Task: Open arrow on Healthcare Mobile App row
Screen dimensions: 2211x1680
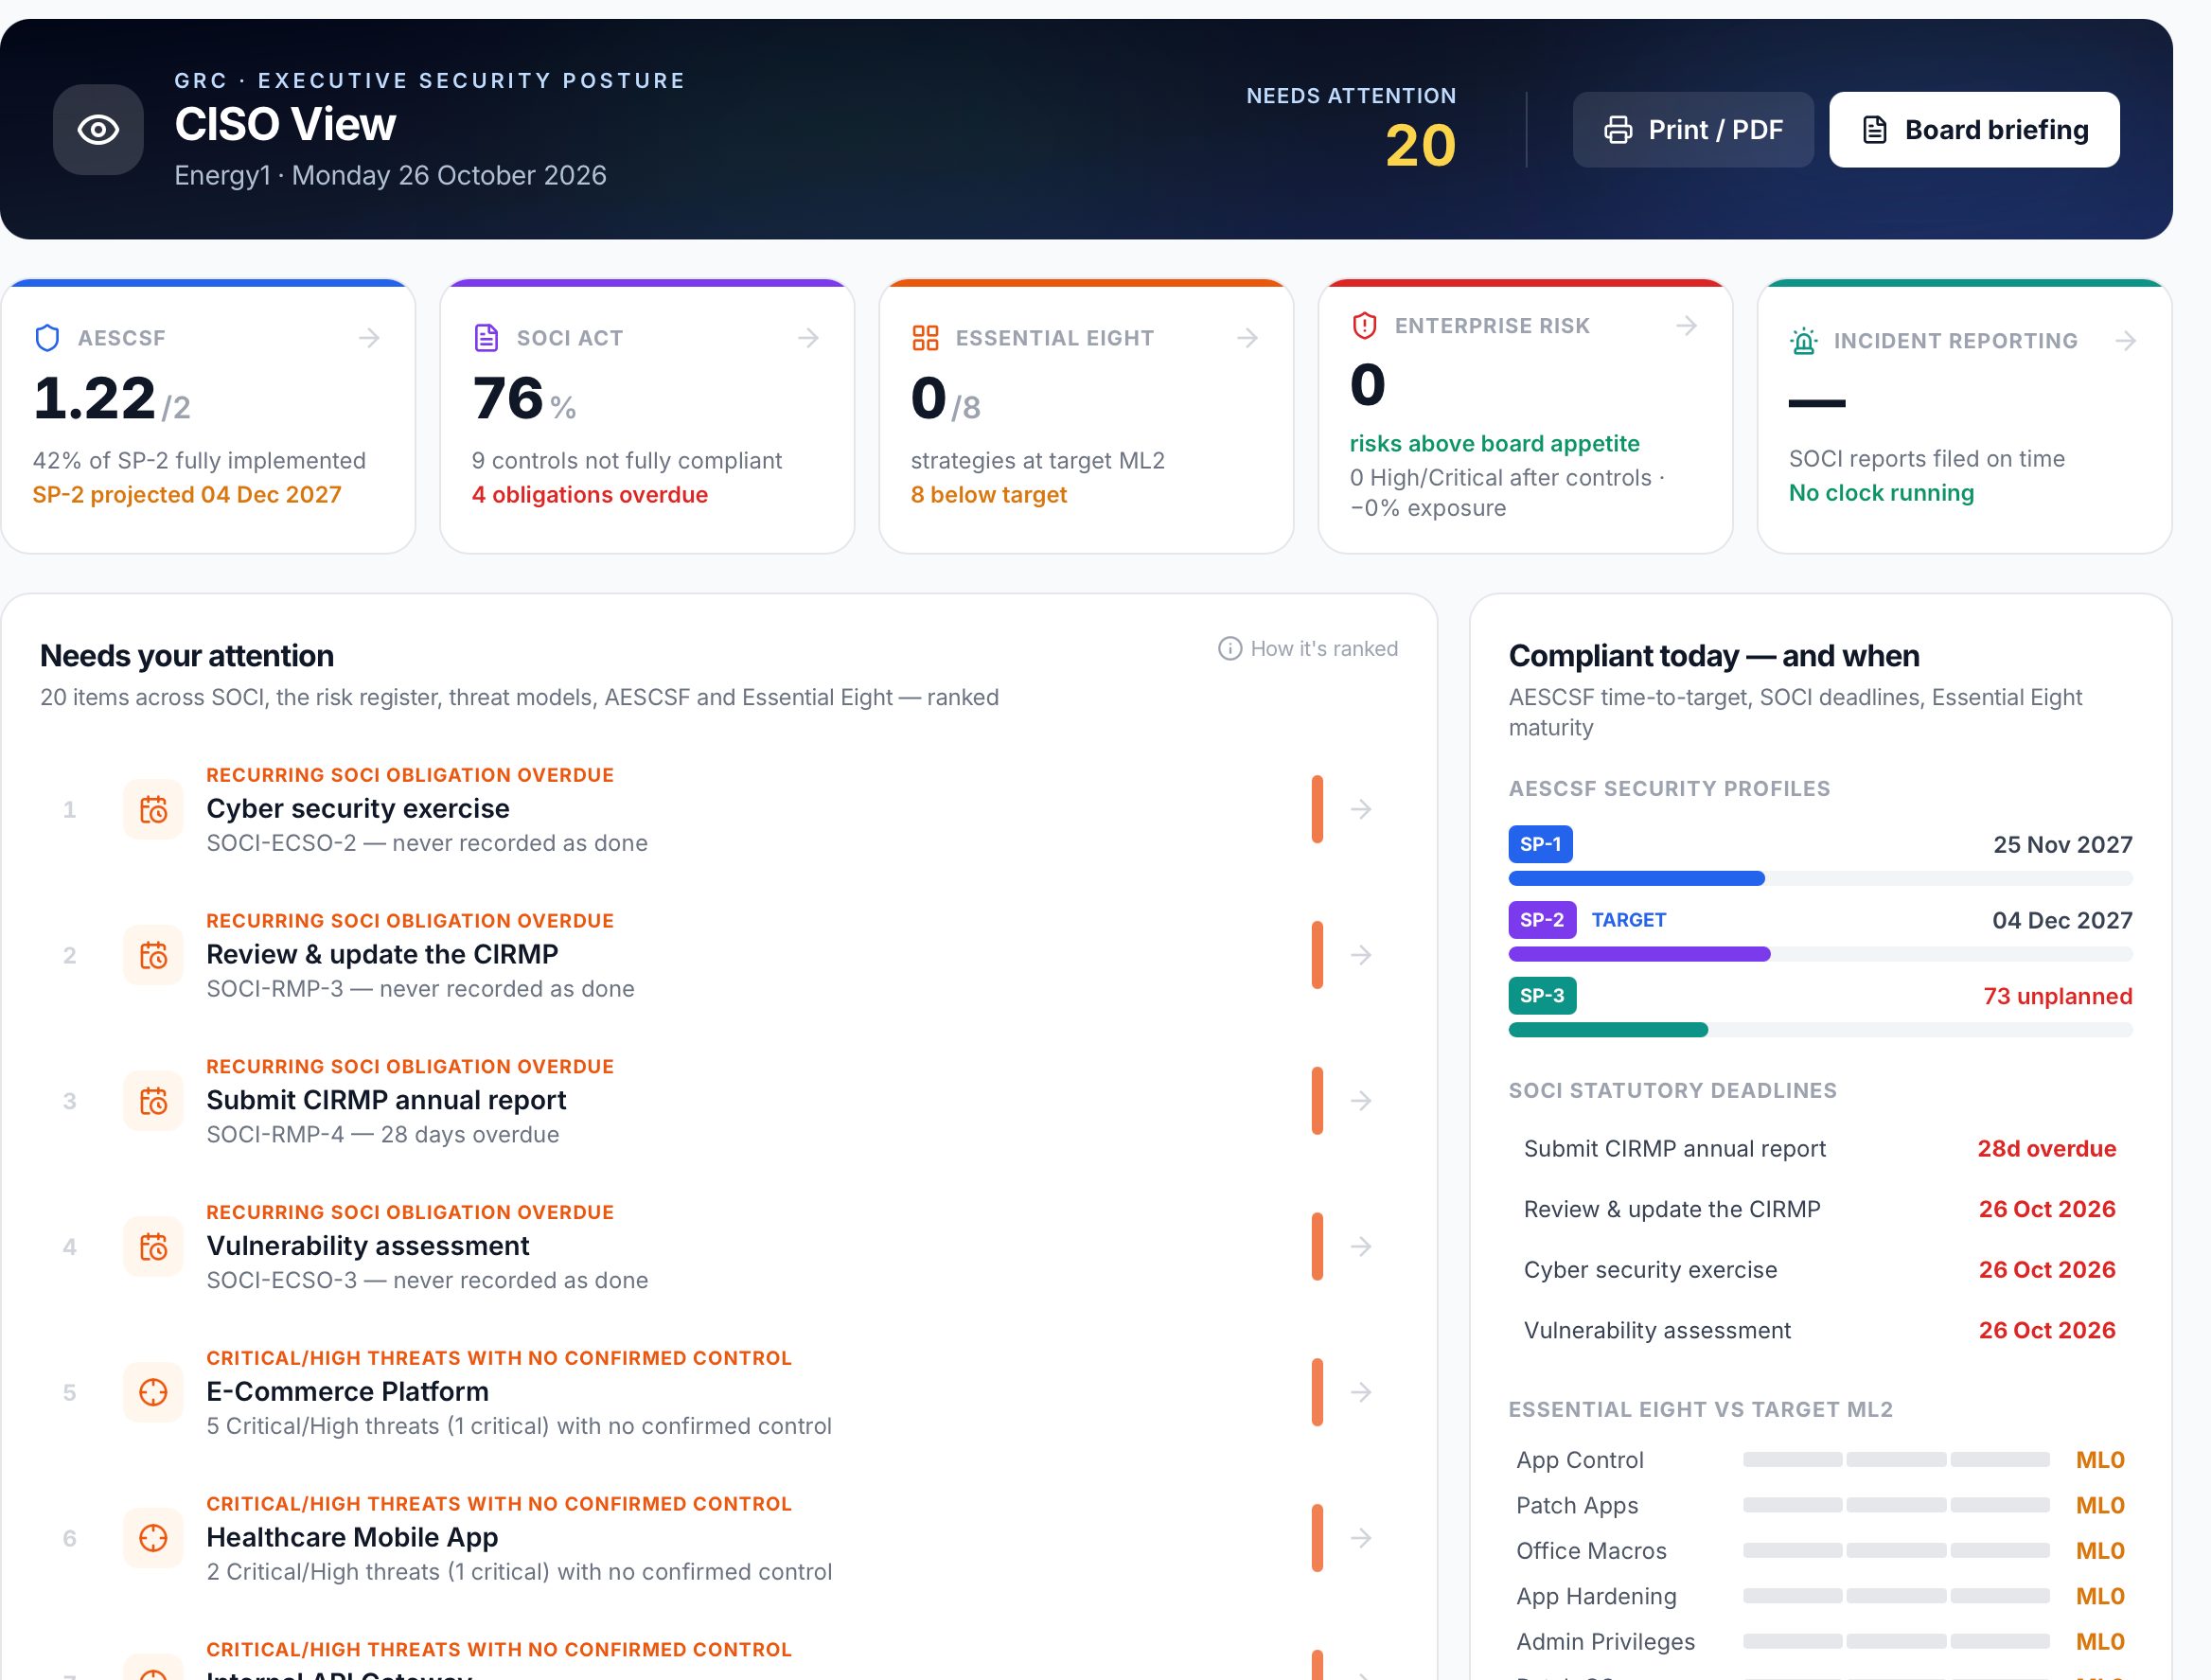Action: [1361, 1538]
